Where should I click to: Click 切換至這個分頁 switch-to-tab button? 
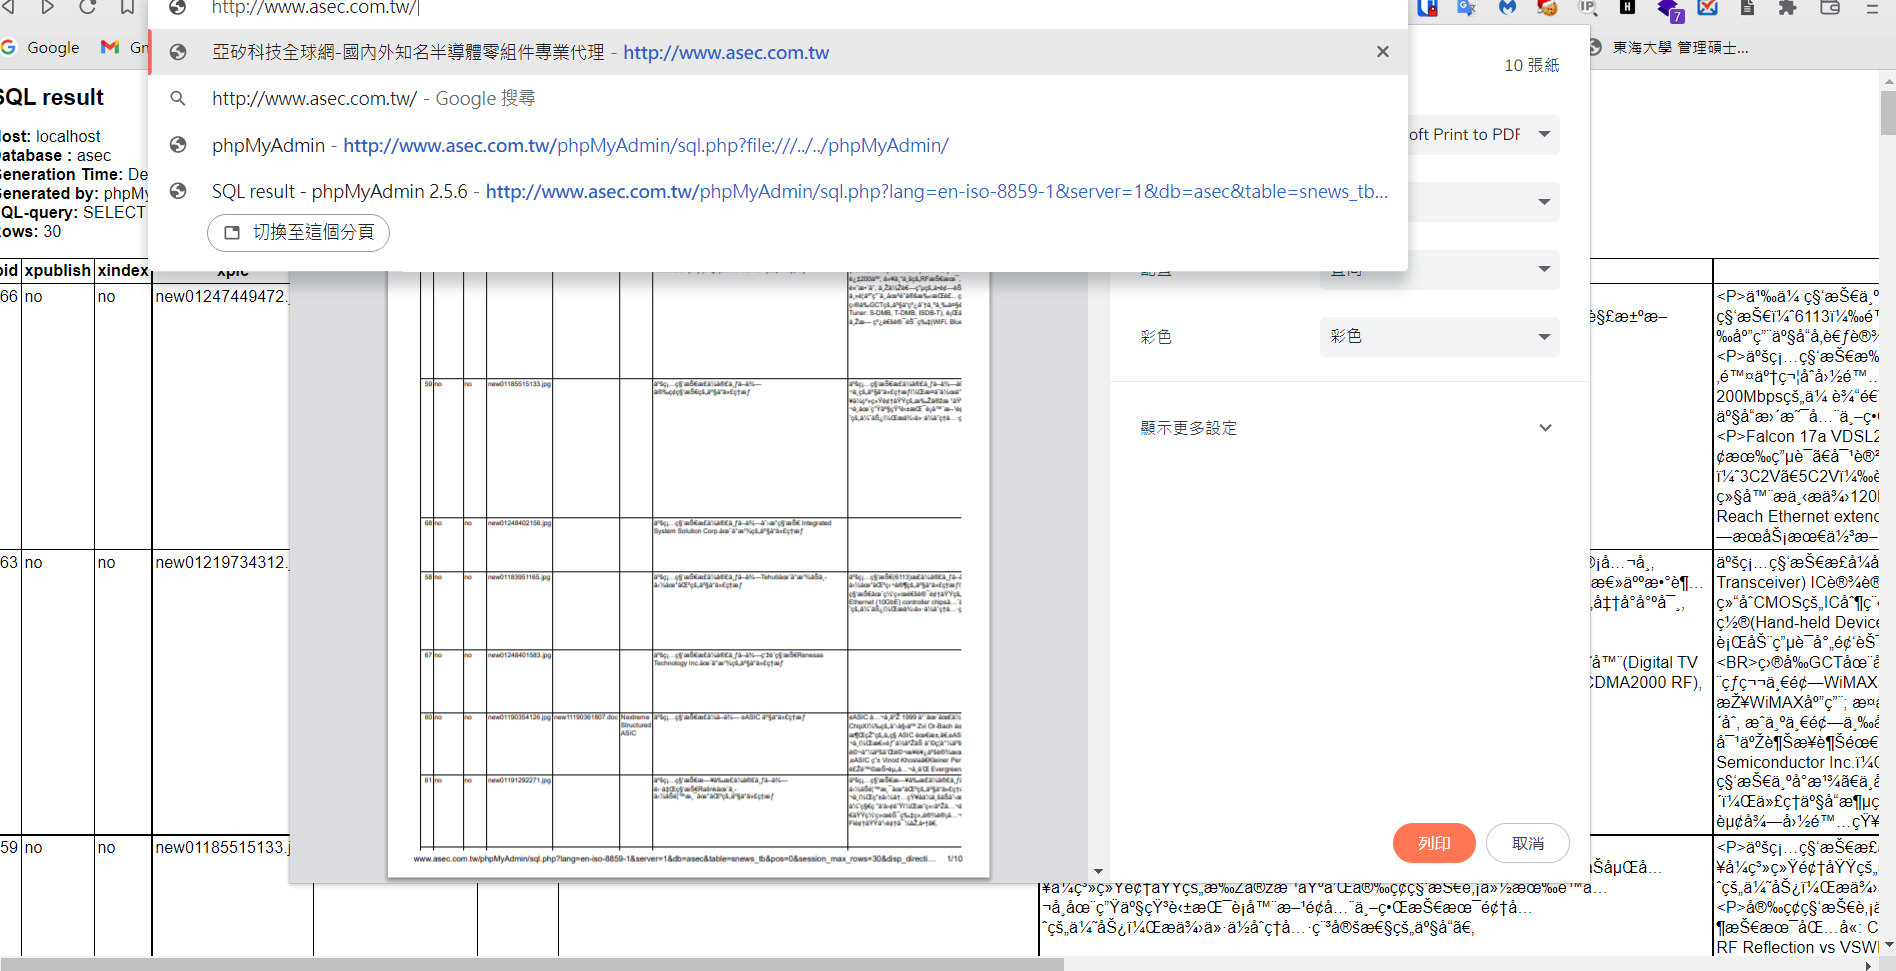(x=298, y=232)
